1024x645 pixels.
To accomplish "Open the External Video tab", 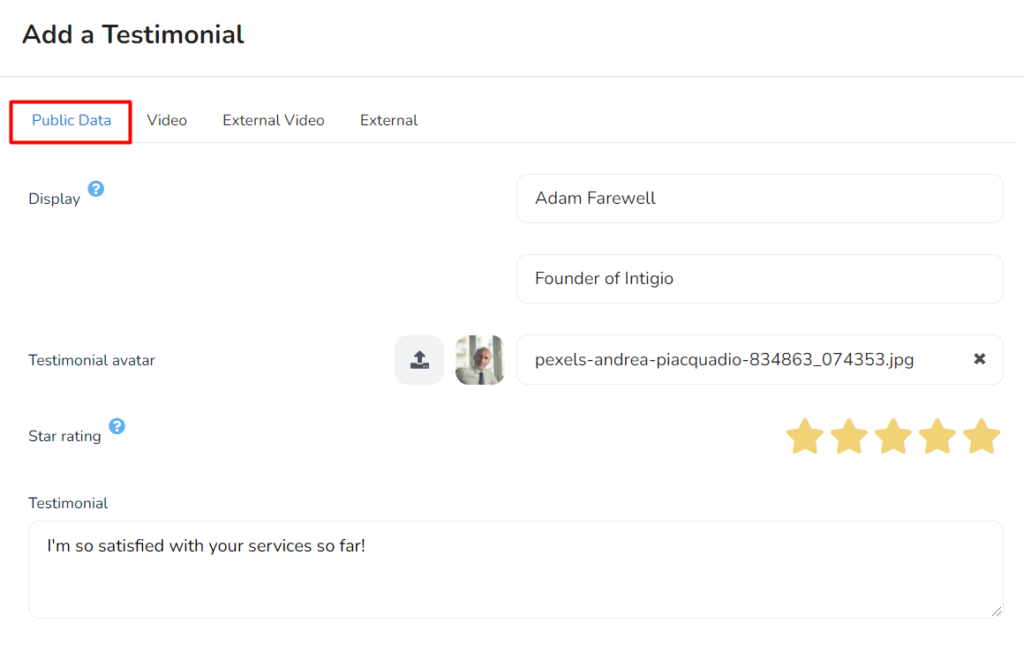I will coord(273,121).
